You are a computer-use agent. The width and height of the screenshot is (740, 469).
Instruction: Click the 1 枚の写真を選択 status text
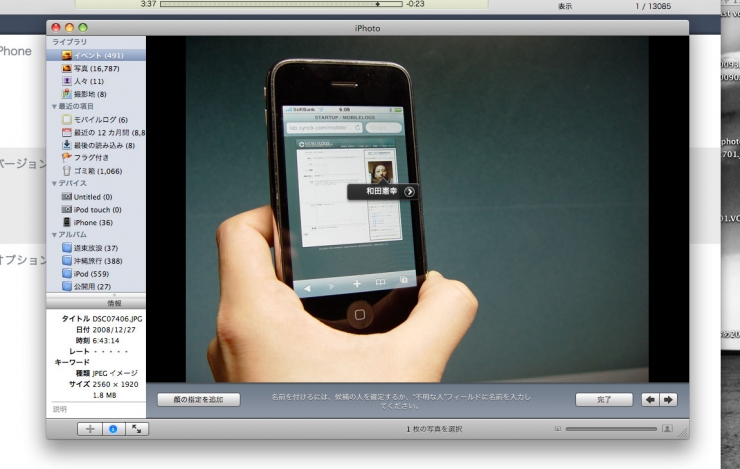click(434, 429)
